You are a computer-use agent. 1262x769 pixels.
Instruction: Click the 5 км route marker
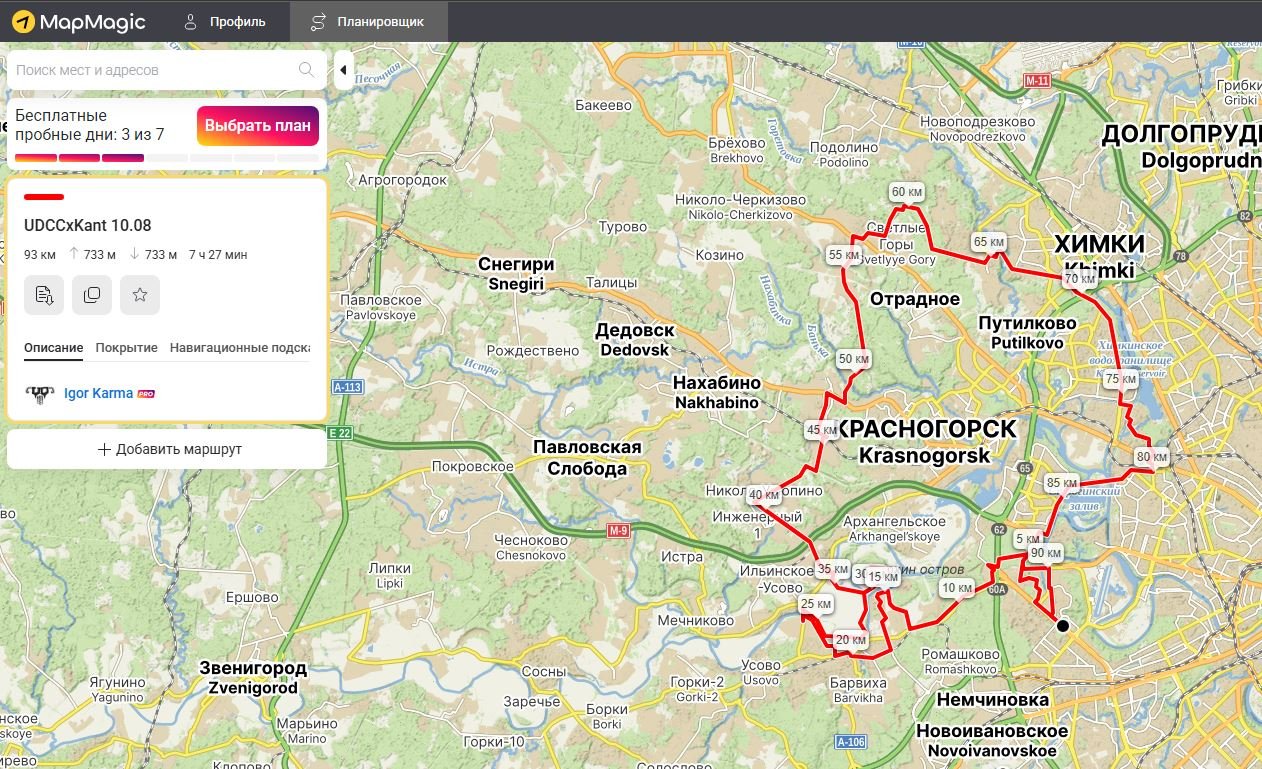coord(1028,539)
